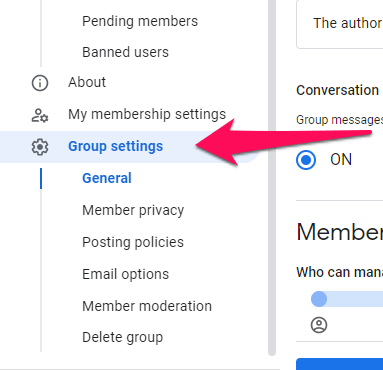This screenshot has height=370, width=383.
Task: Open Banned users page
Action: click(125, 52)
